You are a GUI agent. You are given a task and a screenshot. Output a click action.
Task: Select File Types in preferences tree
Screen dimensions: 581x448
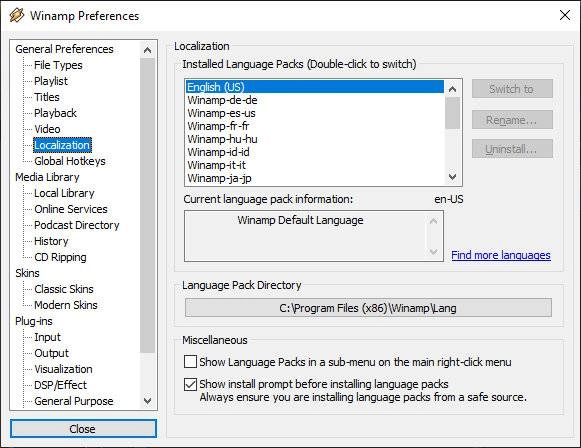58,65
